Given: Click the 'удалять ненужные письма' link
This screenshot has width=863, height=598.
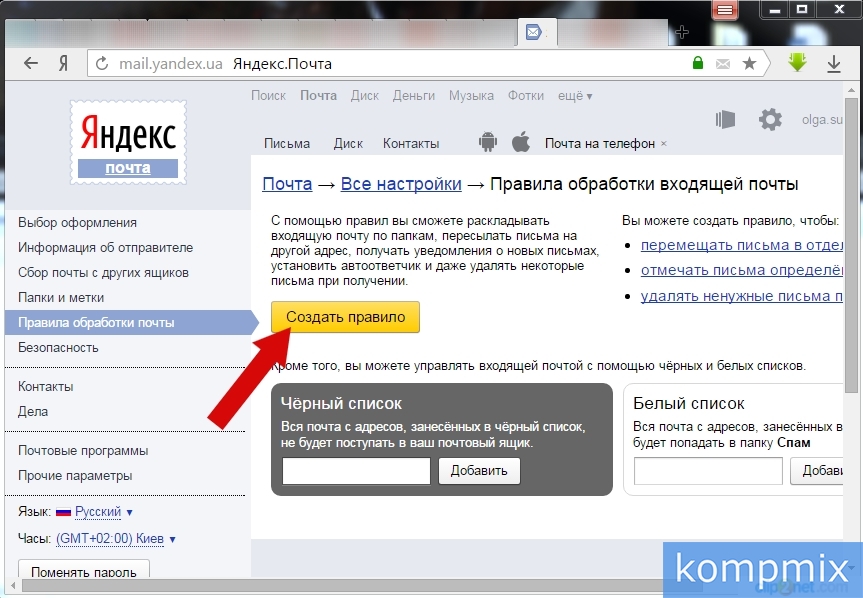Looking at the screenshot, I should (741, 296).
